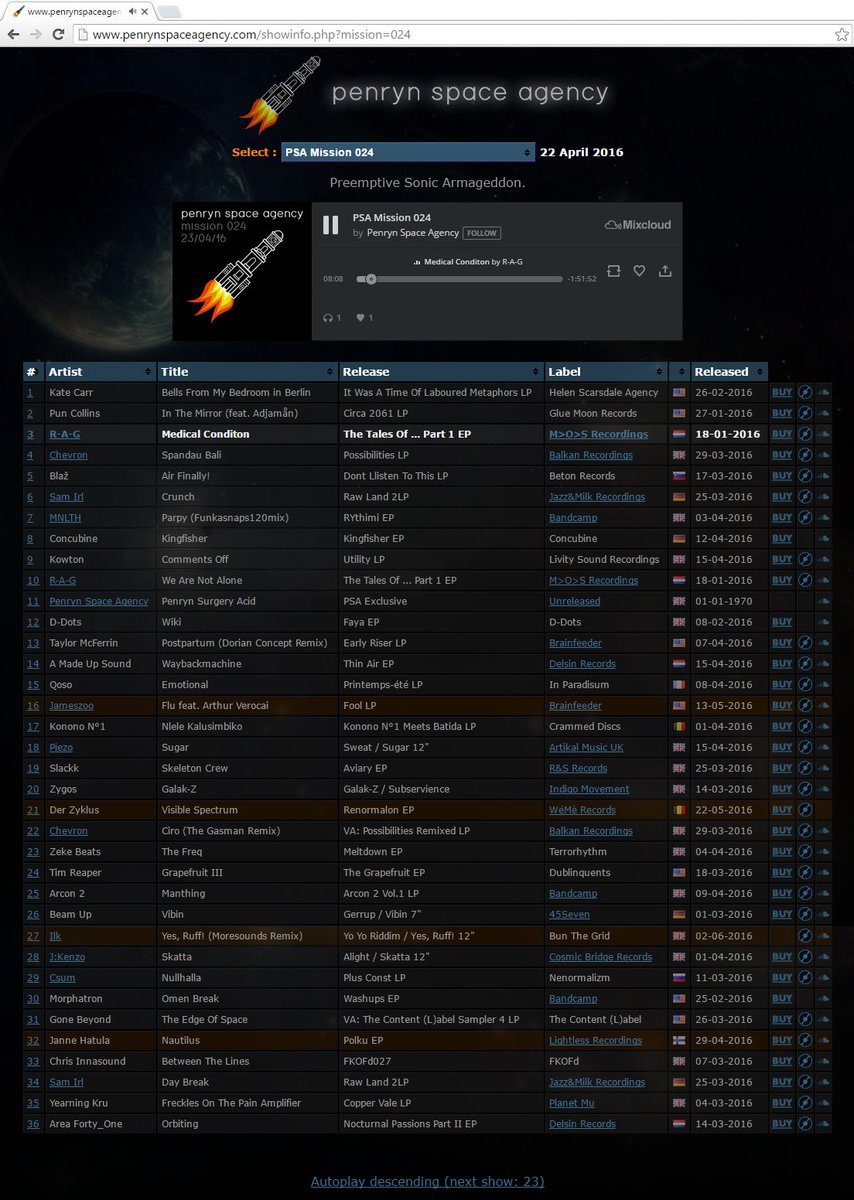Click the mission 024 cover art thumbnail

[241, 271]
